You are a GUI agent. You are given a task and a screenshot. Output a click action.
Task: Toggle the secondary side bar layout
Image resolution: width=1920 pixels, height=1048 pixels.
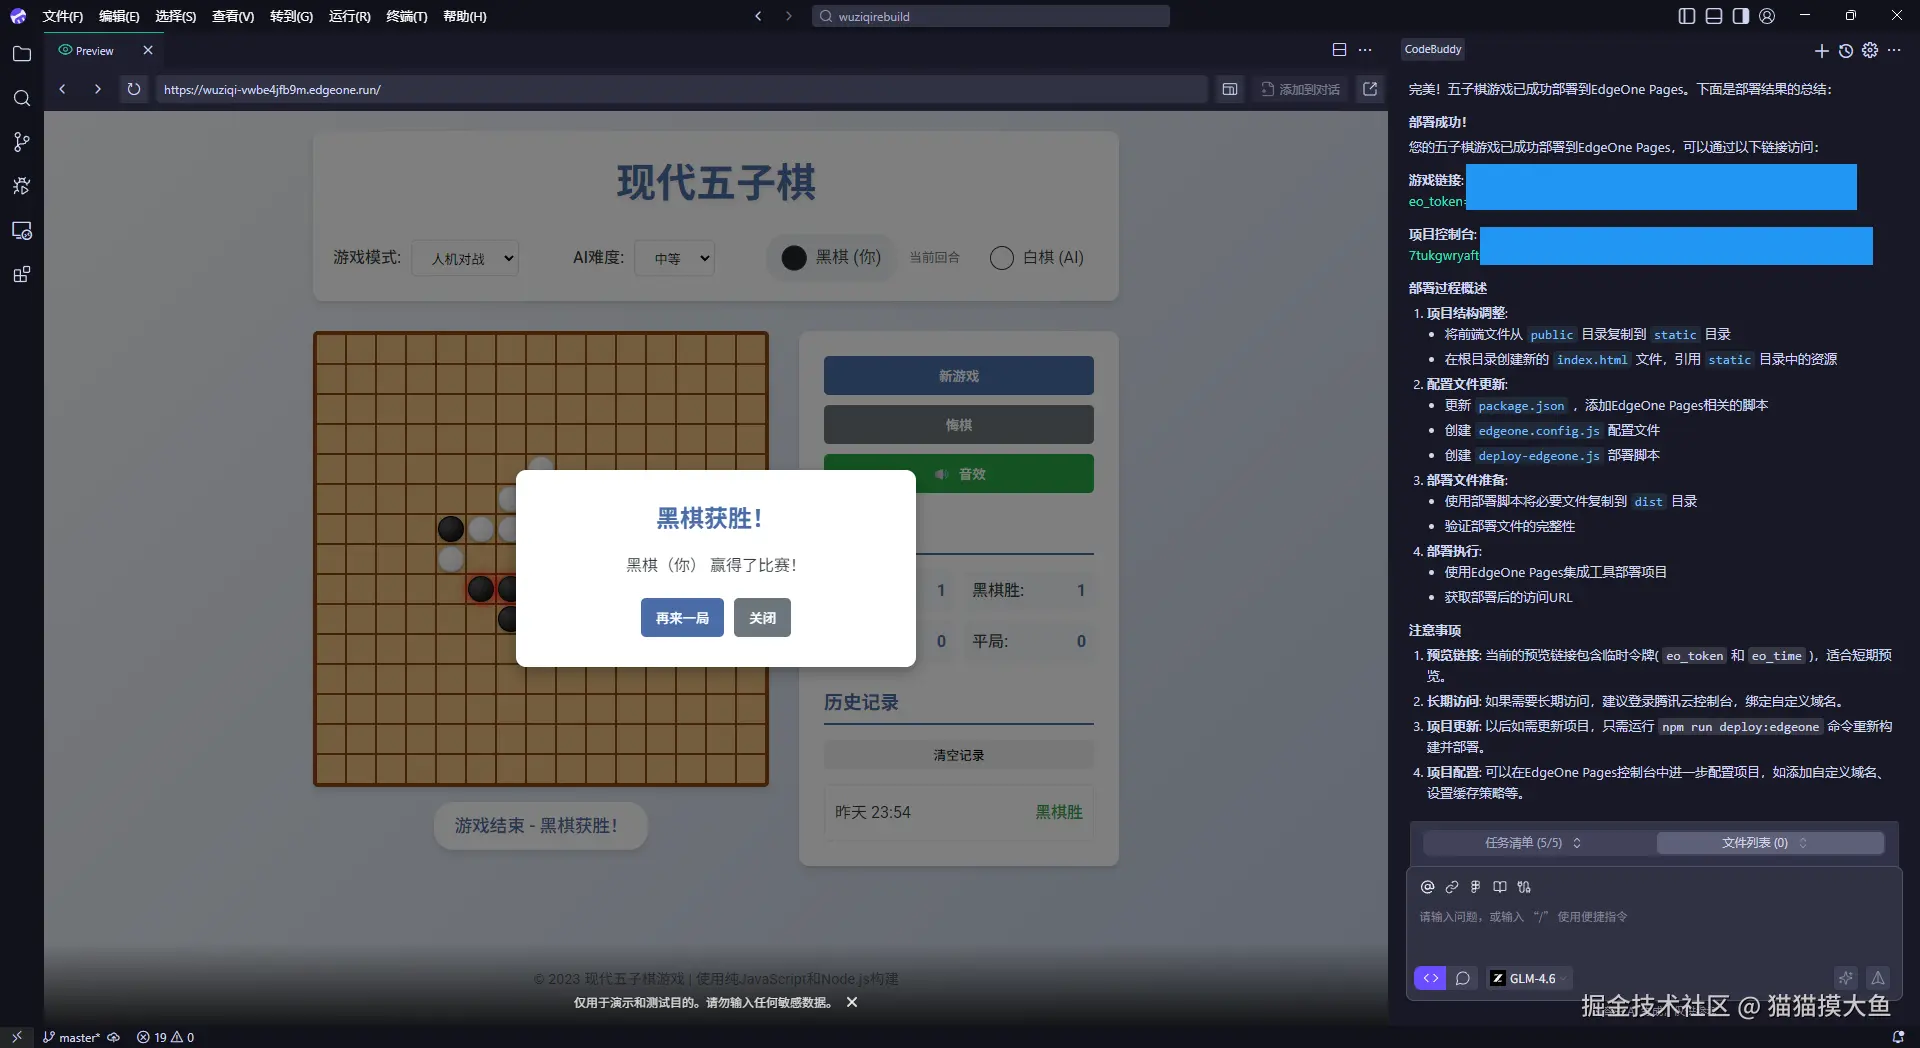(x=1741, y=16)
